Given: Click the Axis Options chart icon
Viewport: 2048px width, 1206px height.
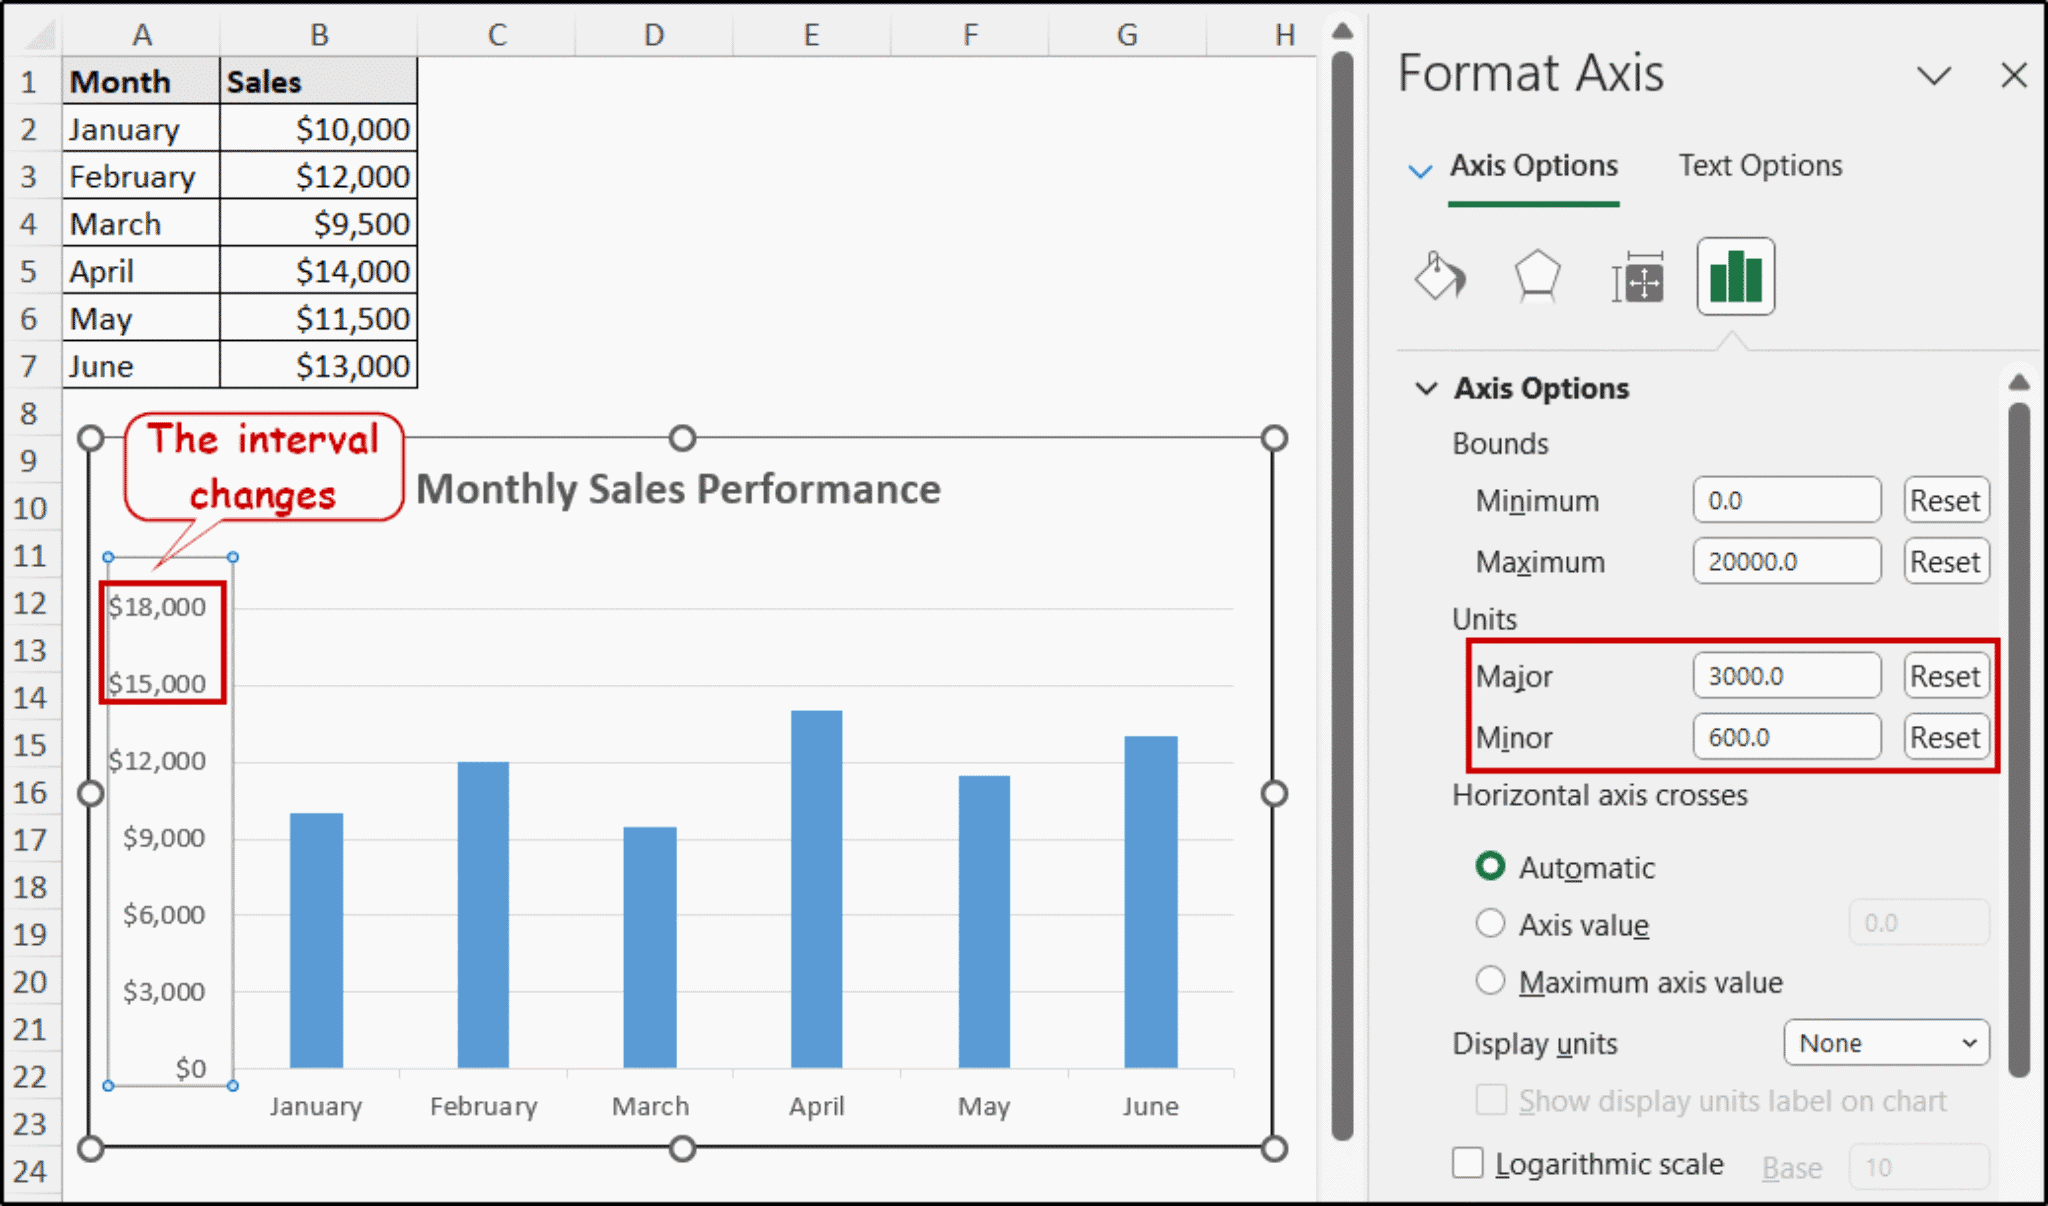Looking at the screenshot, I should pos(1735,275).
